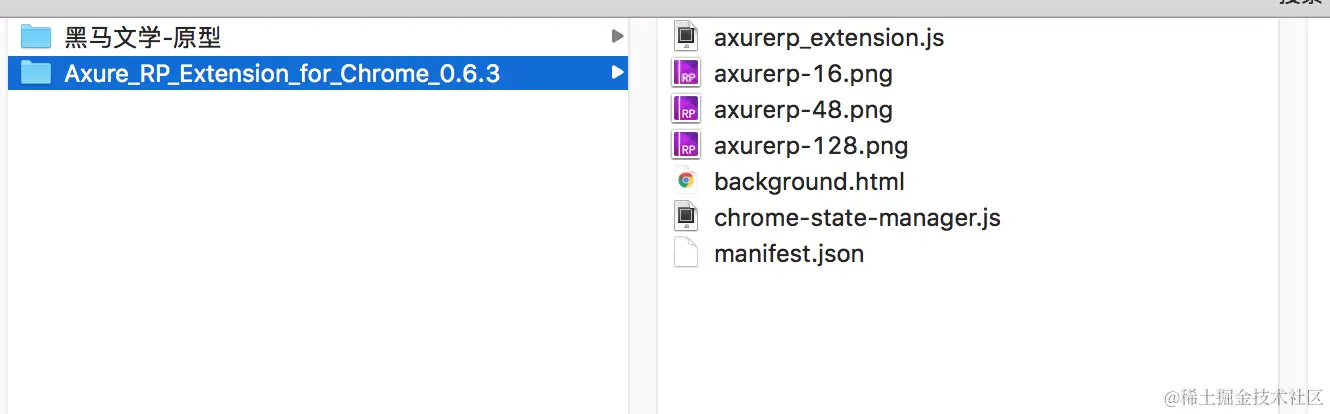Select the file name manifest.json
This screenshot has width=1330, height=414.
point(789,254)
